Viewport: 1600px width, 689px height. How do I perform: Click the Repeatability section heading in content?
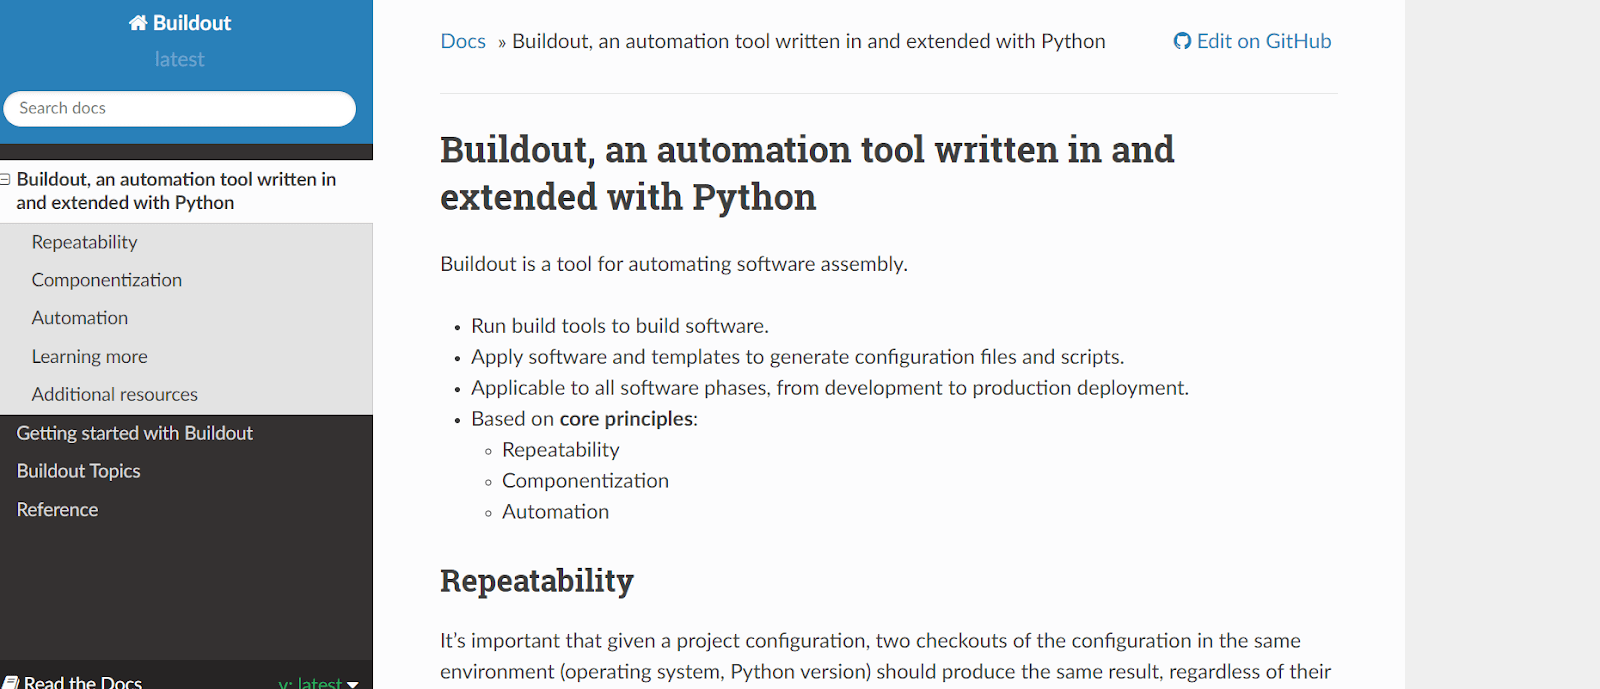pos(537,581)
